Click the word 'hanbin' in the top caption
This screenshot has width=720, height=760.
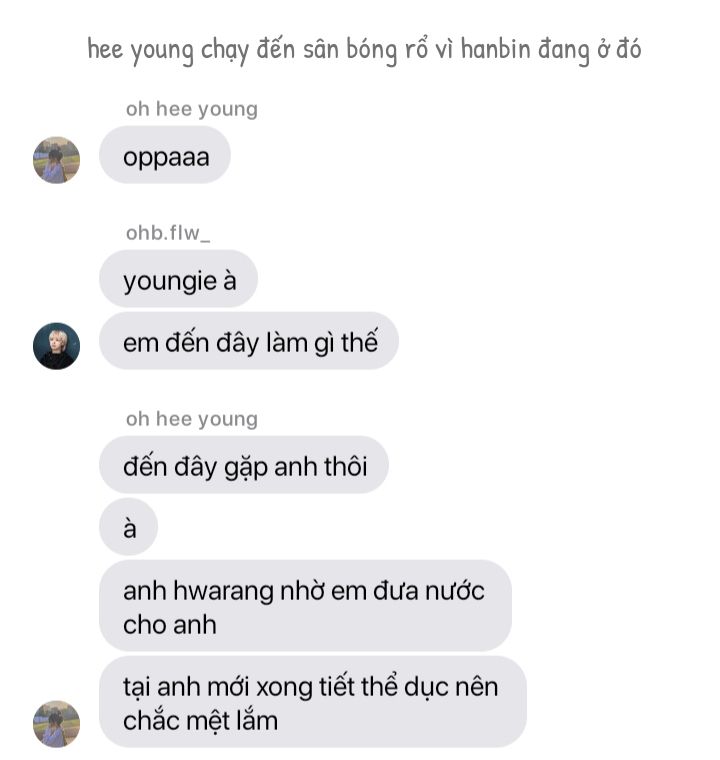pos(496,49)
